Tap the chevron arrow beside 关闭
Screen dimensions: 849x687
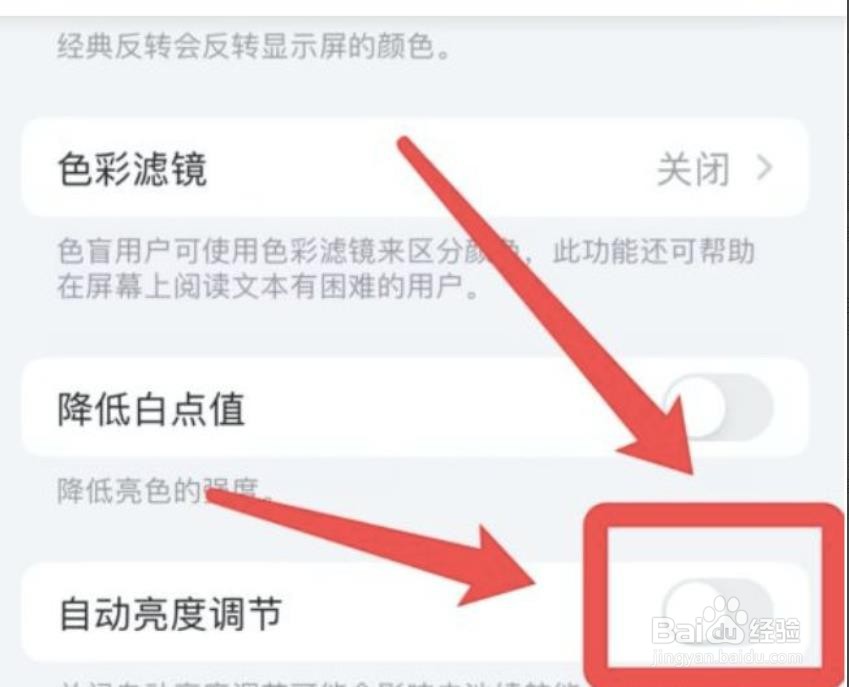click(x=764, y=168)
